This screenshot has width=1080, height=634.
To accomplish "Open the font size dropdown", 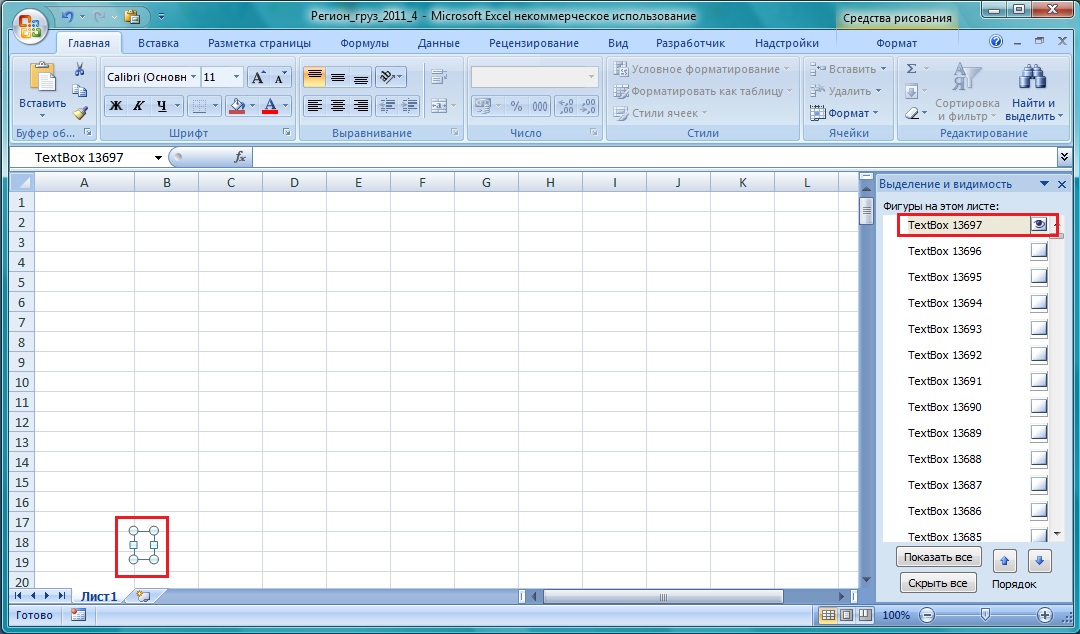I will [236, 77].
